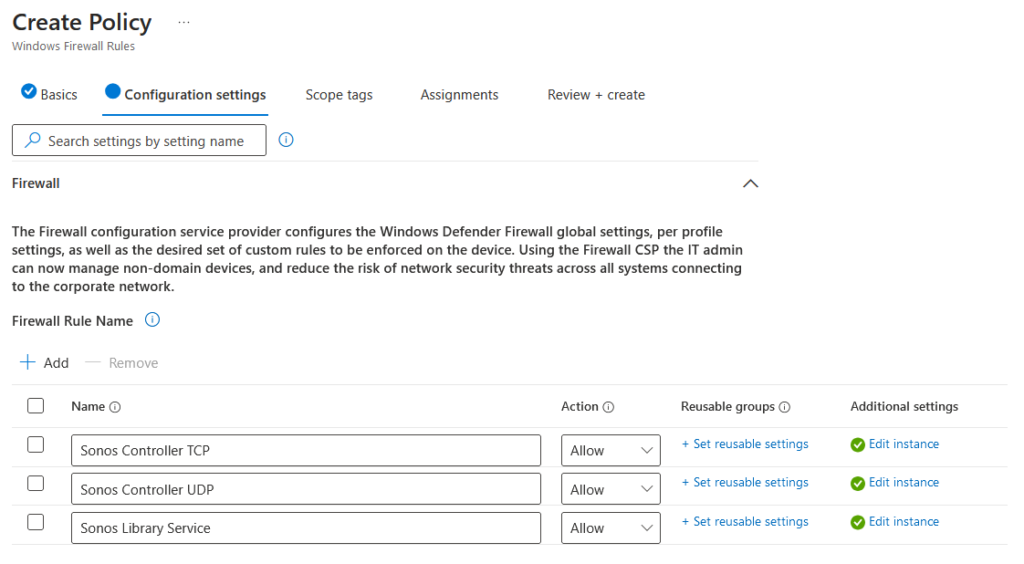Click the green check on Sonos Library Service row
Viewport: 1024px width, 564px height.
857,522
